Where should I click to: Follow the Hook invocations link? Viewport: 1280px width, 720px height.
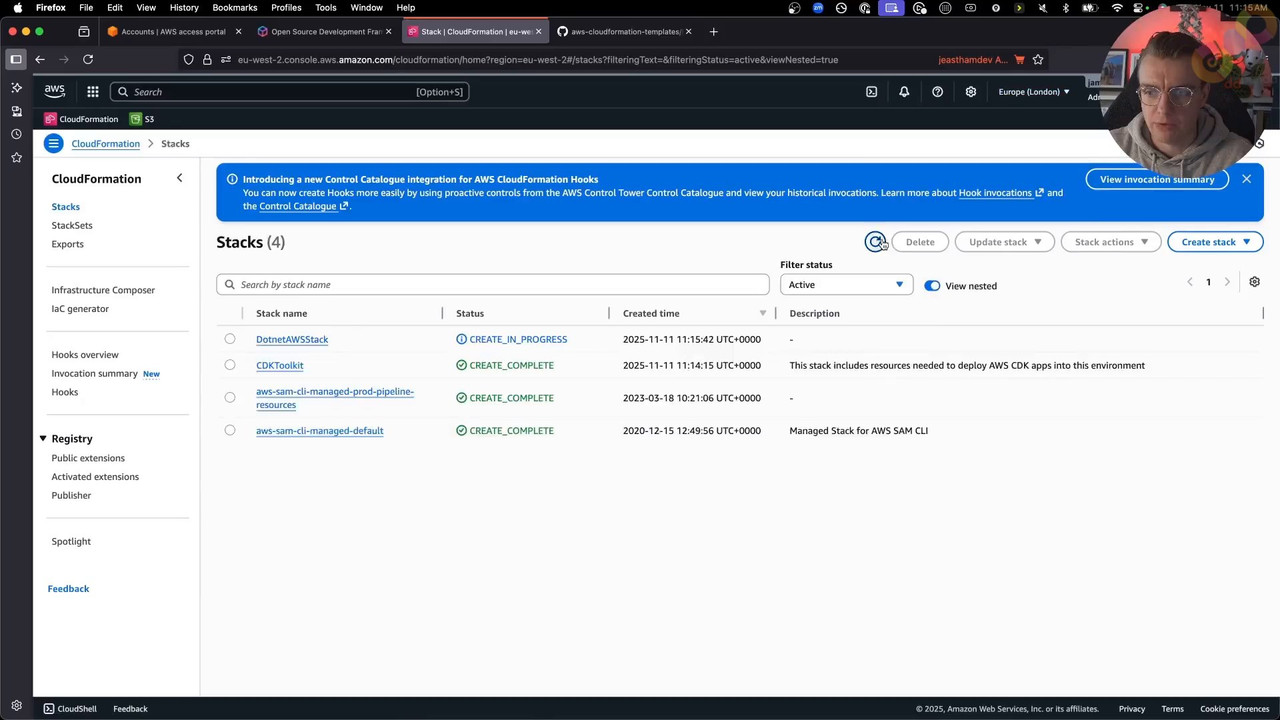pyautogui.click(x=1001, y=193)
